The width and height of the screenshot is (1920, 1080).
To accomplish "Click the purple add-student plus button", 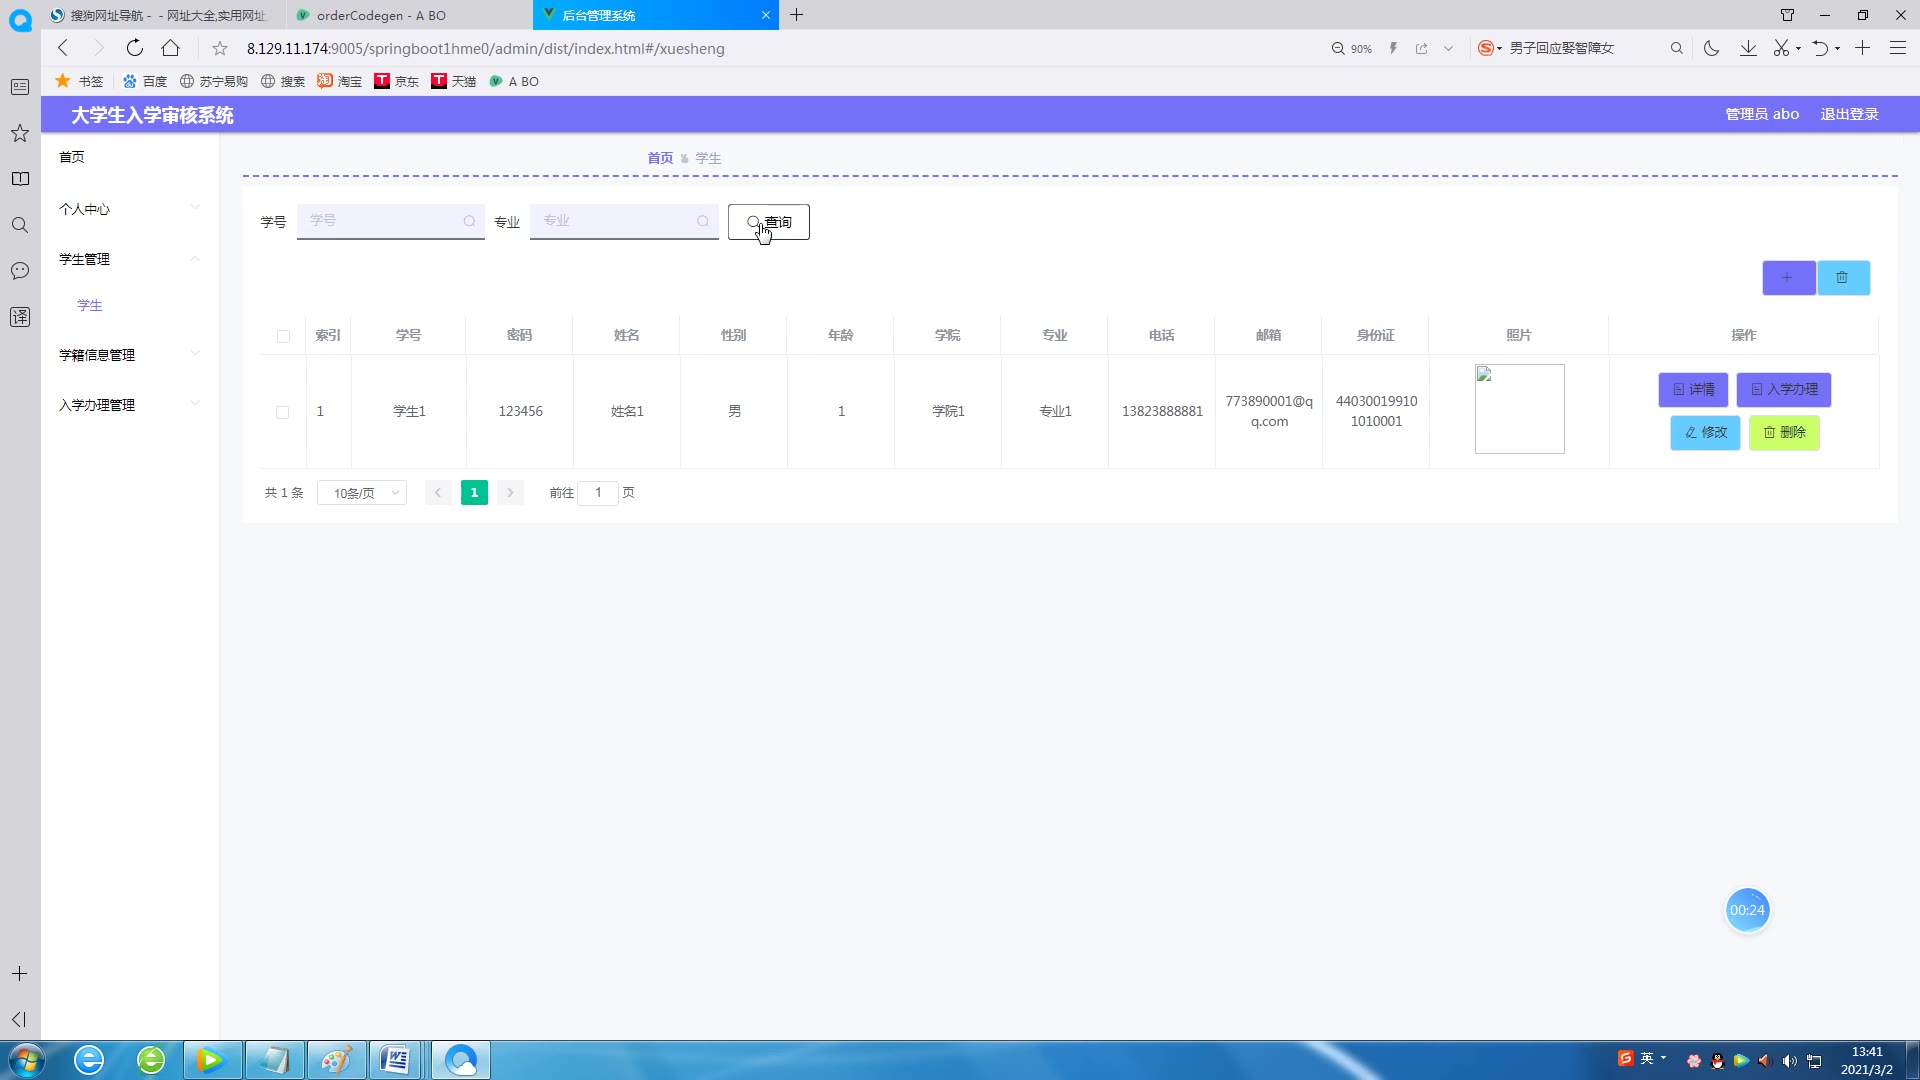I will pyautogui.click(x=1788, y=278).
